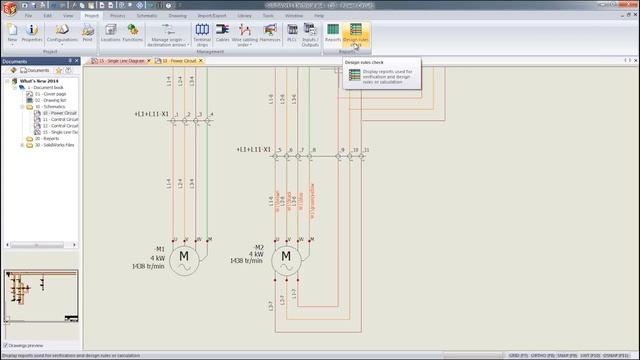Click Design rules check button
The width and height of the screenshot is (640, 360).
coord(356,35)
